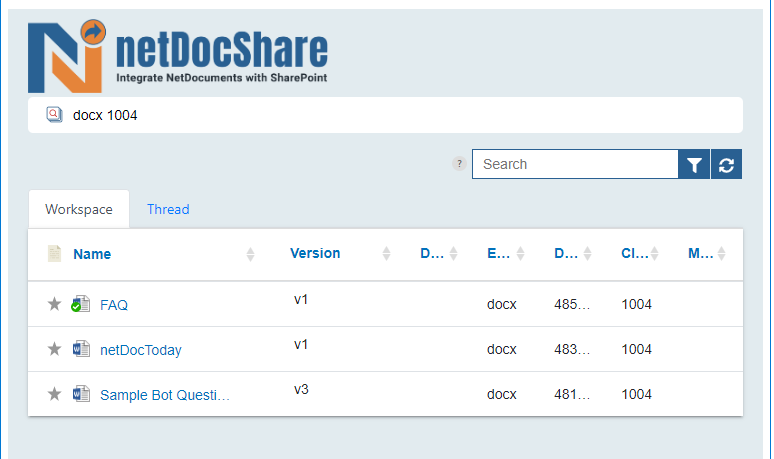The height and width of the screenshot is (459, 774).
Task: Click the filter funnel icon
Action: (x=694, y=164)
